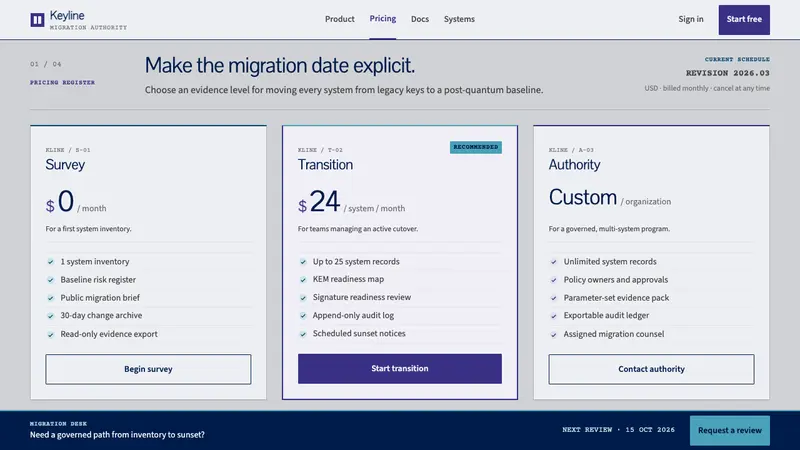This screenshot has width=800, height=450.
Task: Click 'For a governed, multi-system program.' text
Action: (609, 229)
